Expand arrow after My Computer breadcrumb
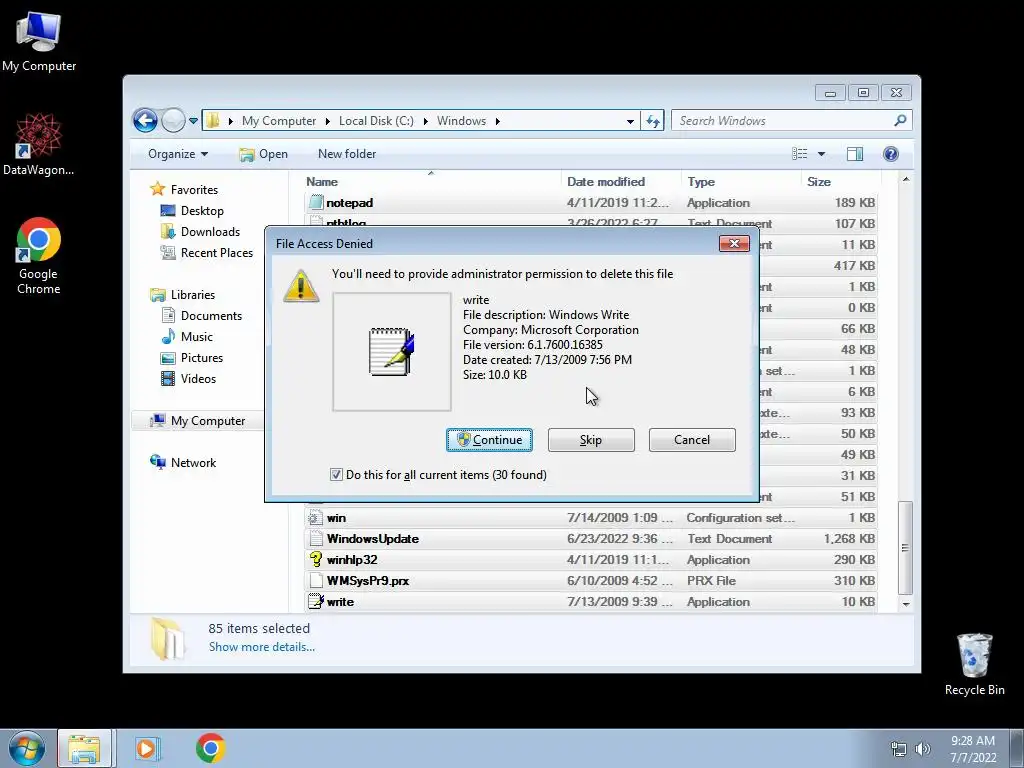 point(327,121)
